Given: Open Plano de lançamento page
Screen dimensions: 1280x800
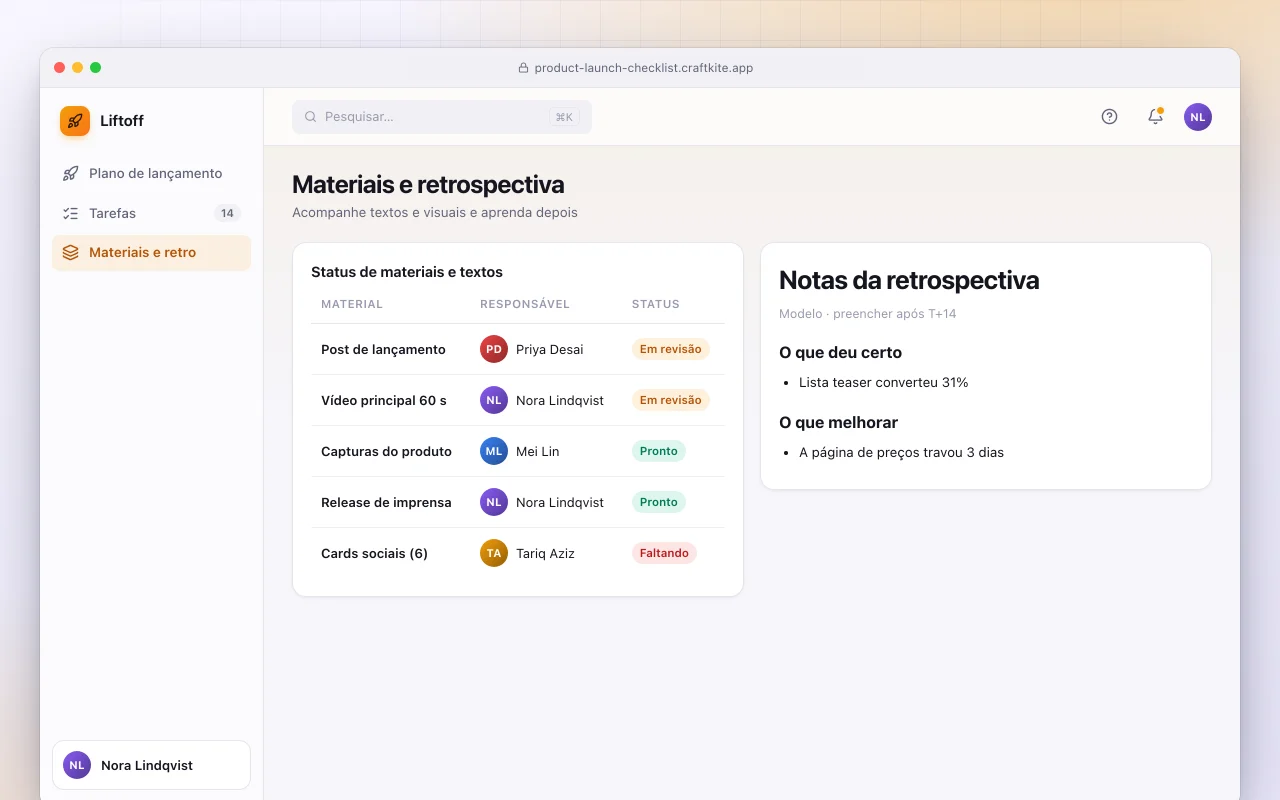Looking at the screenshot, I should pyautogui.click(x=151, y=173).
